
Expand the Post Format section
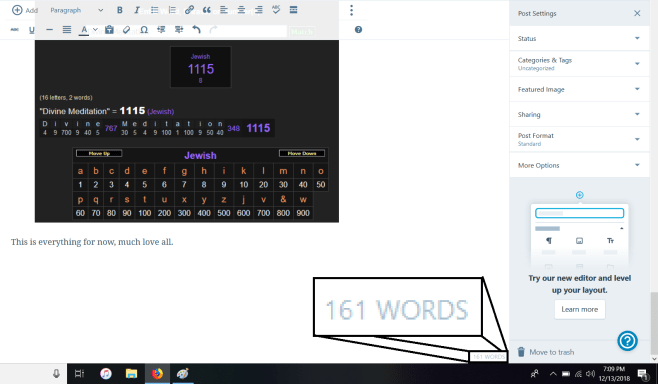coord(580,139)
